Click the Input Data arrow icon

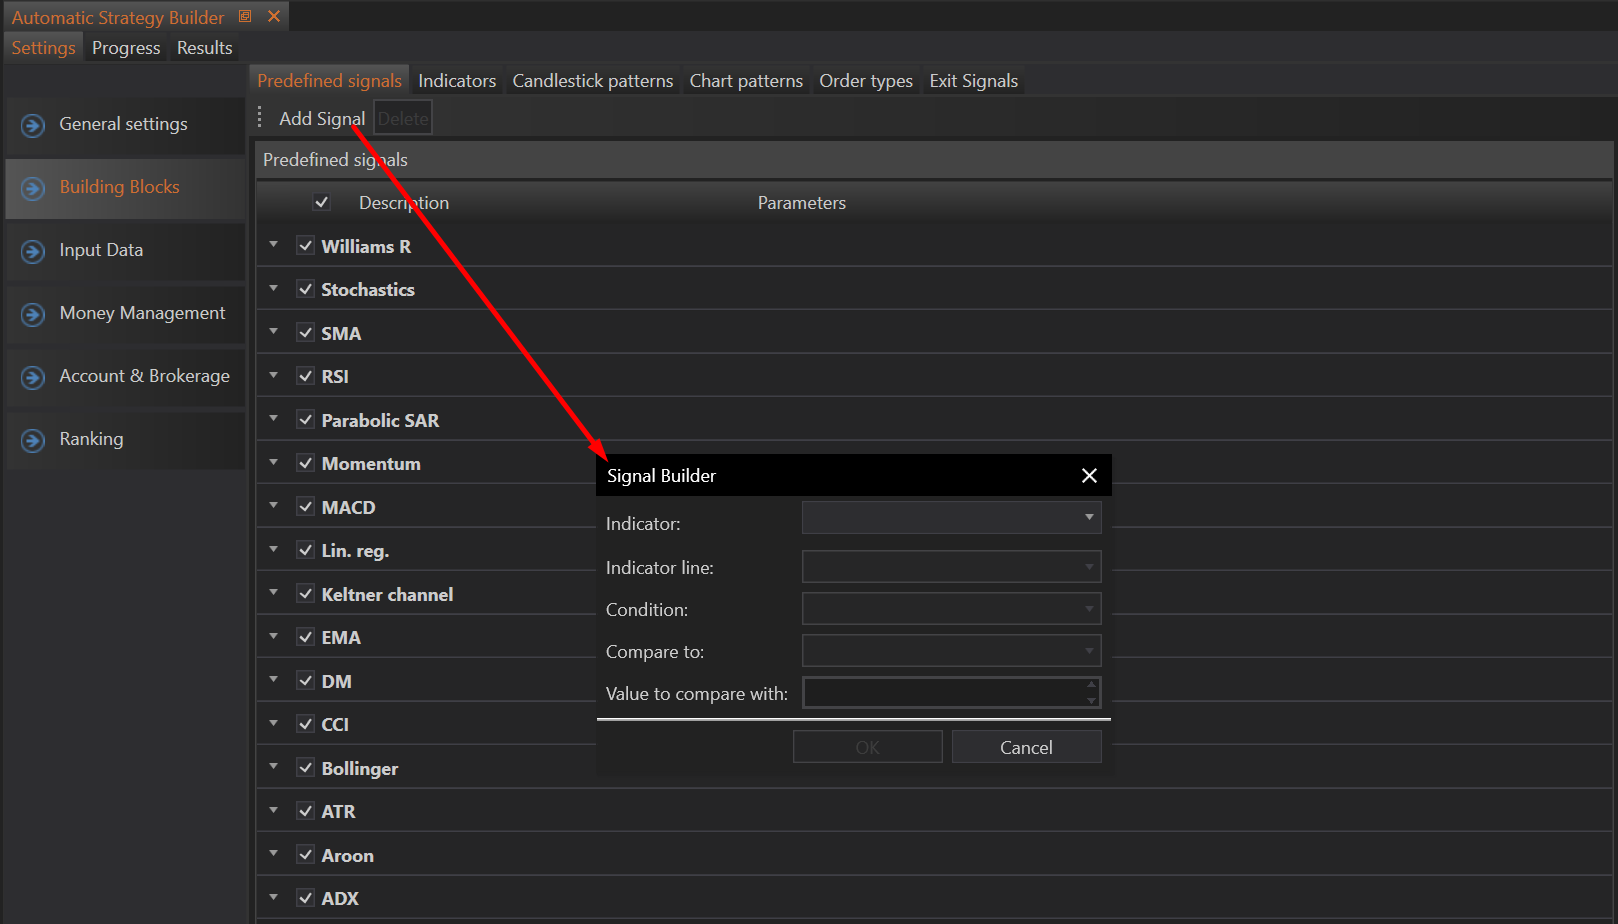(x=33, y=251)
